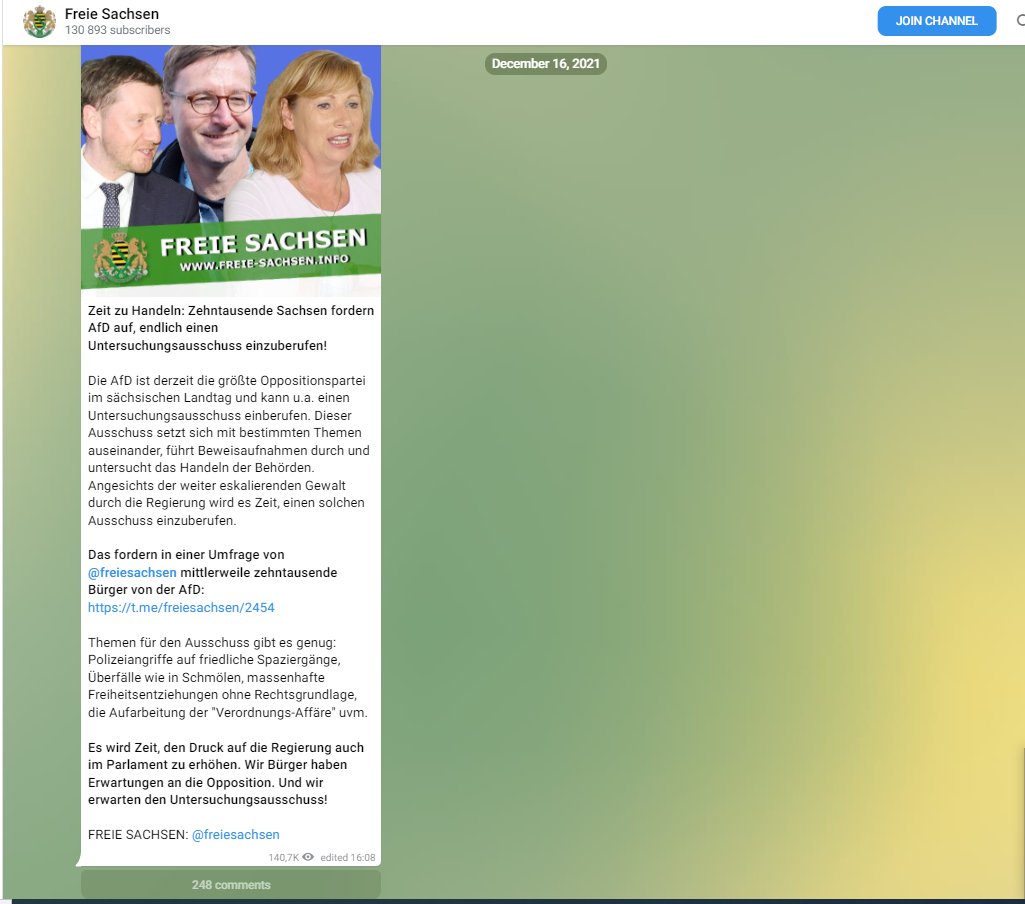This screenshot has width=1025, height=904.
Task: Open the Freie Sachsen channel title
Action: pos(112,14)
